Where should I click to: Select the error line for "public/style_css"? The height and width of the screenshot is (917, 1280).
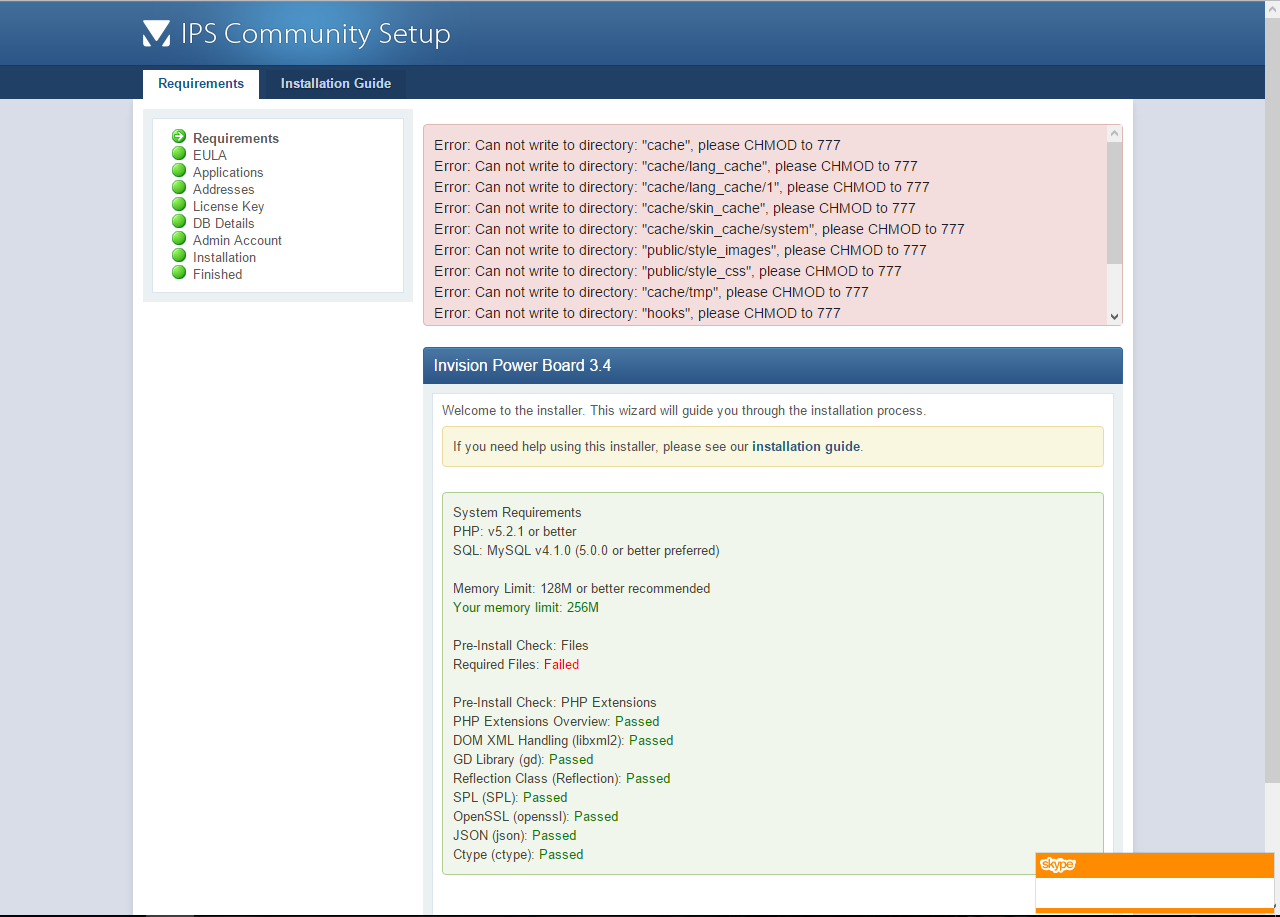tap(668, 271)
